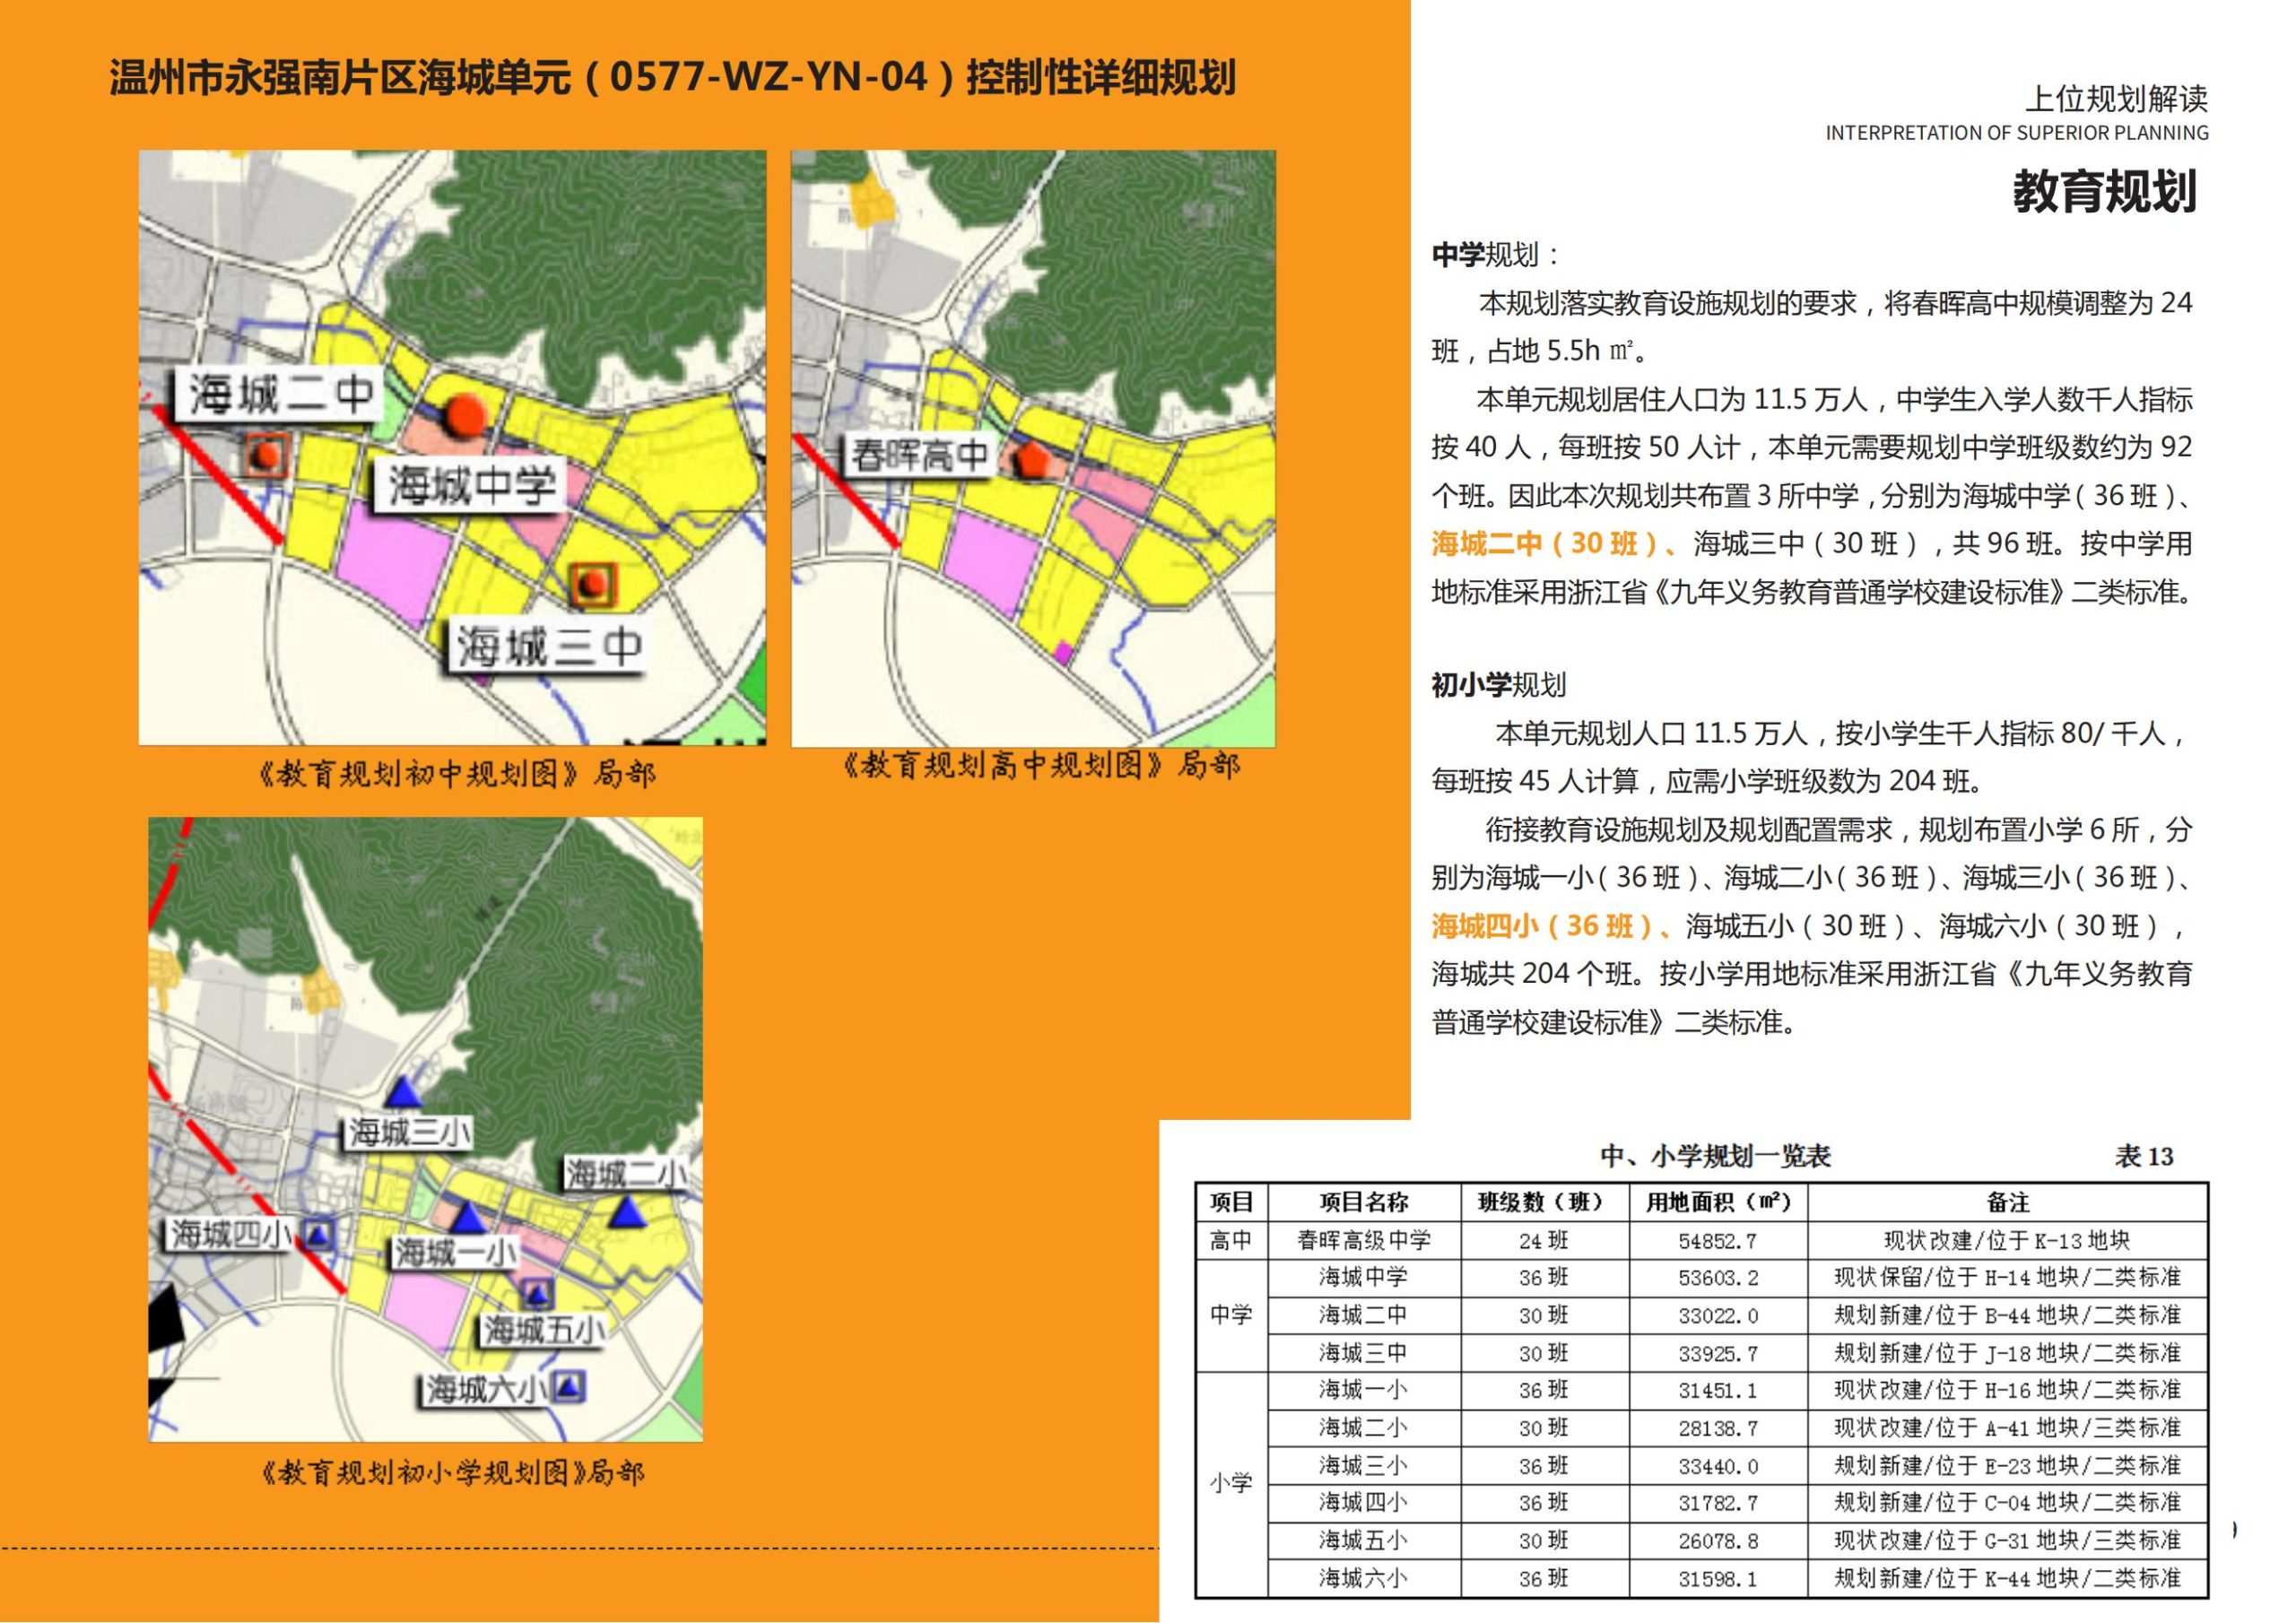The image size is (2296, 1623).
Task: Click the 海城六小 label on the primary-school map
Action: click(x=486, y=1389)
